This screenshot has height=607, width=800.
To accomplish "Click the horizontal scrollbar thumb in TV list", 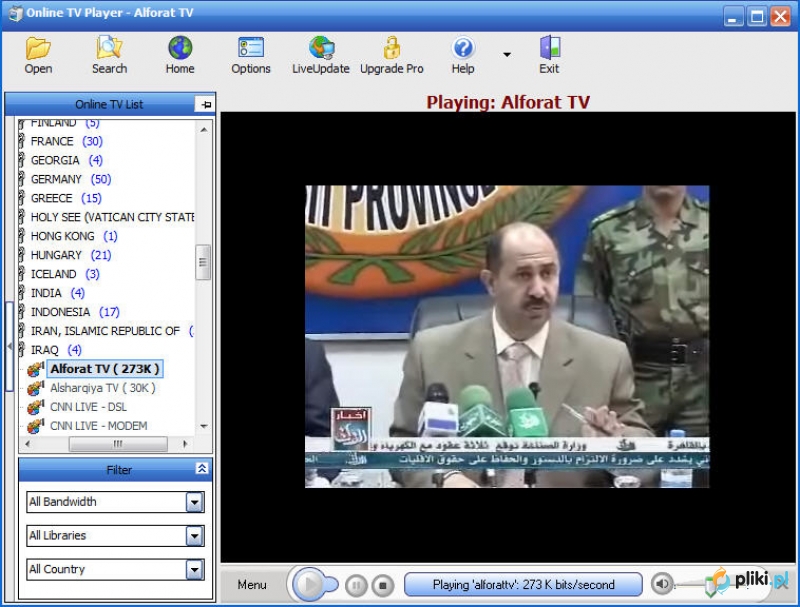I will (x=118, y=444).
